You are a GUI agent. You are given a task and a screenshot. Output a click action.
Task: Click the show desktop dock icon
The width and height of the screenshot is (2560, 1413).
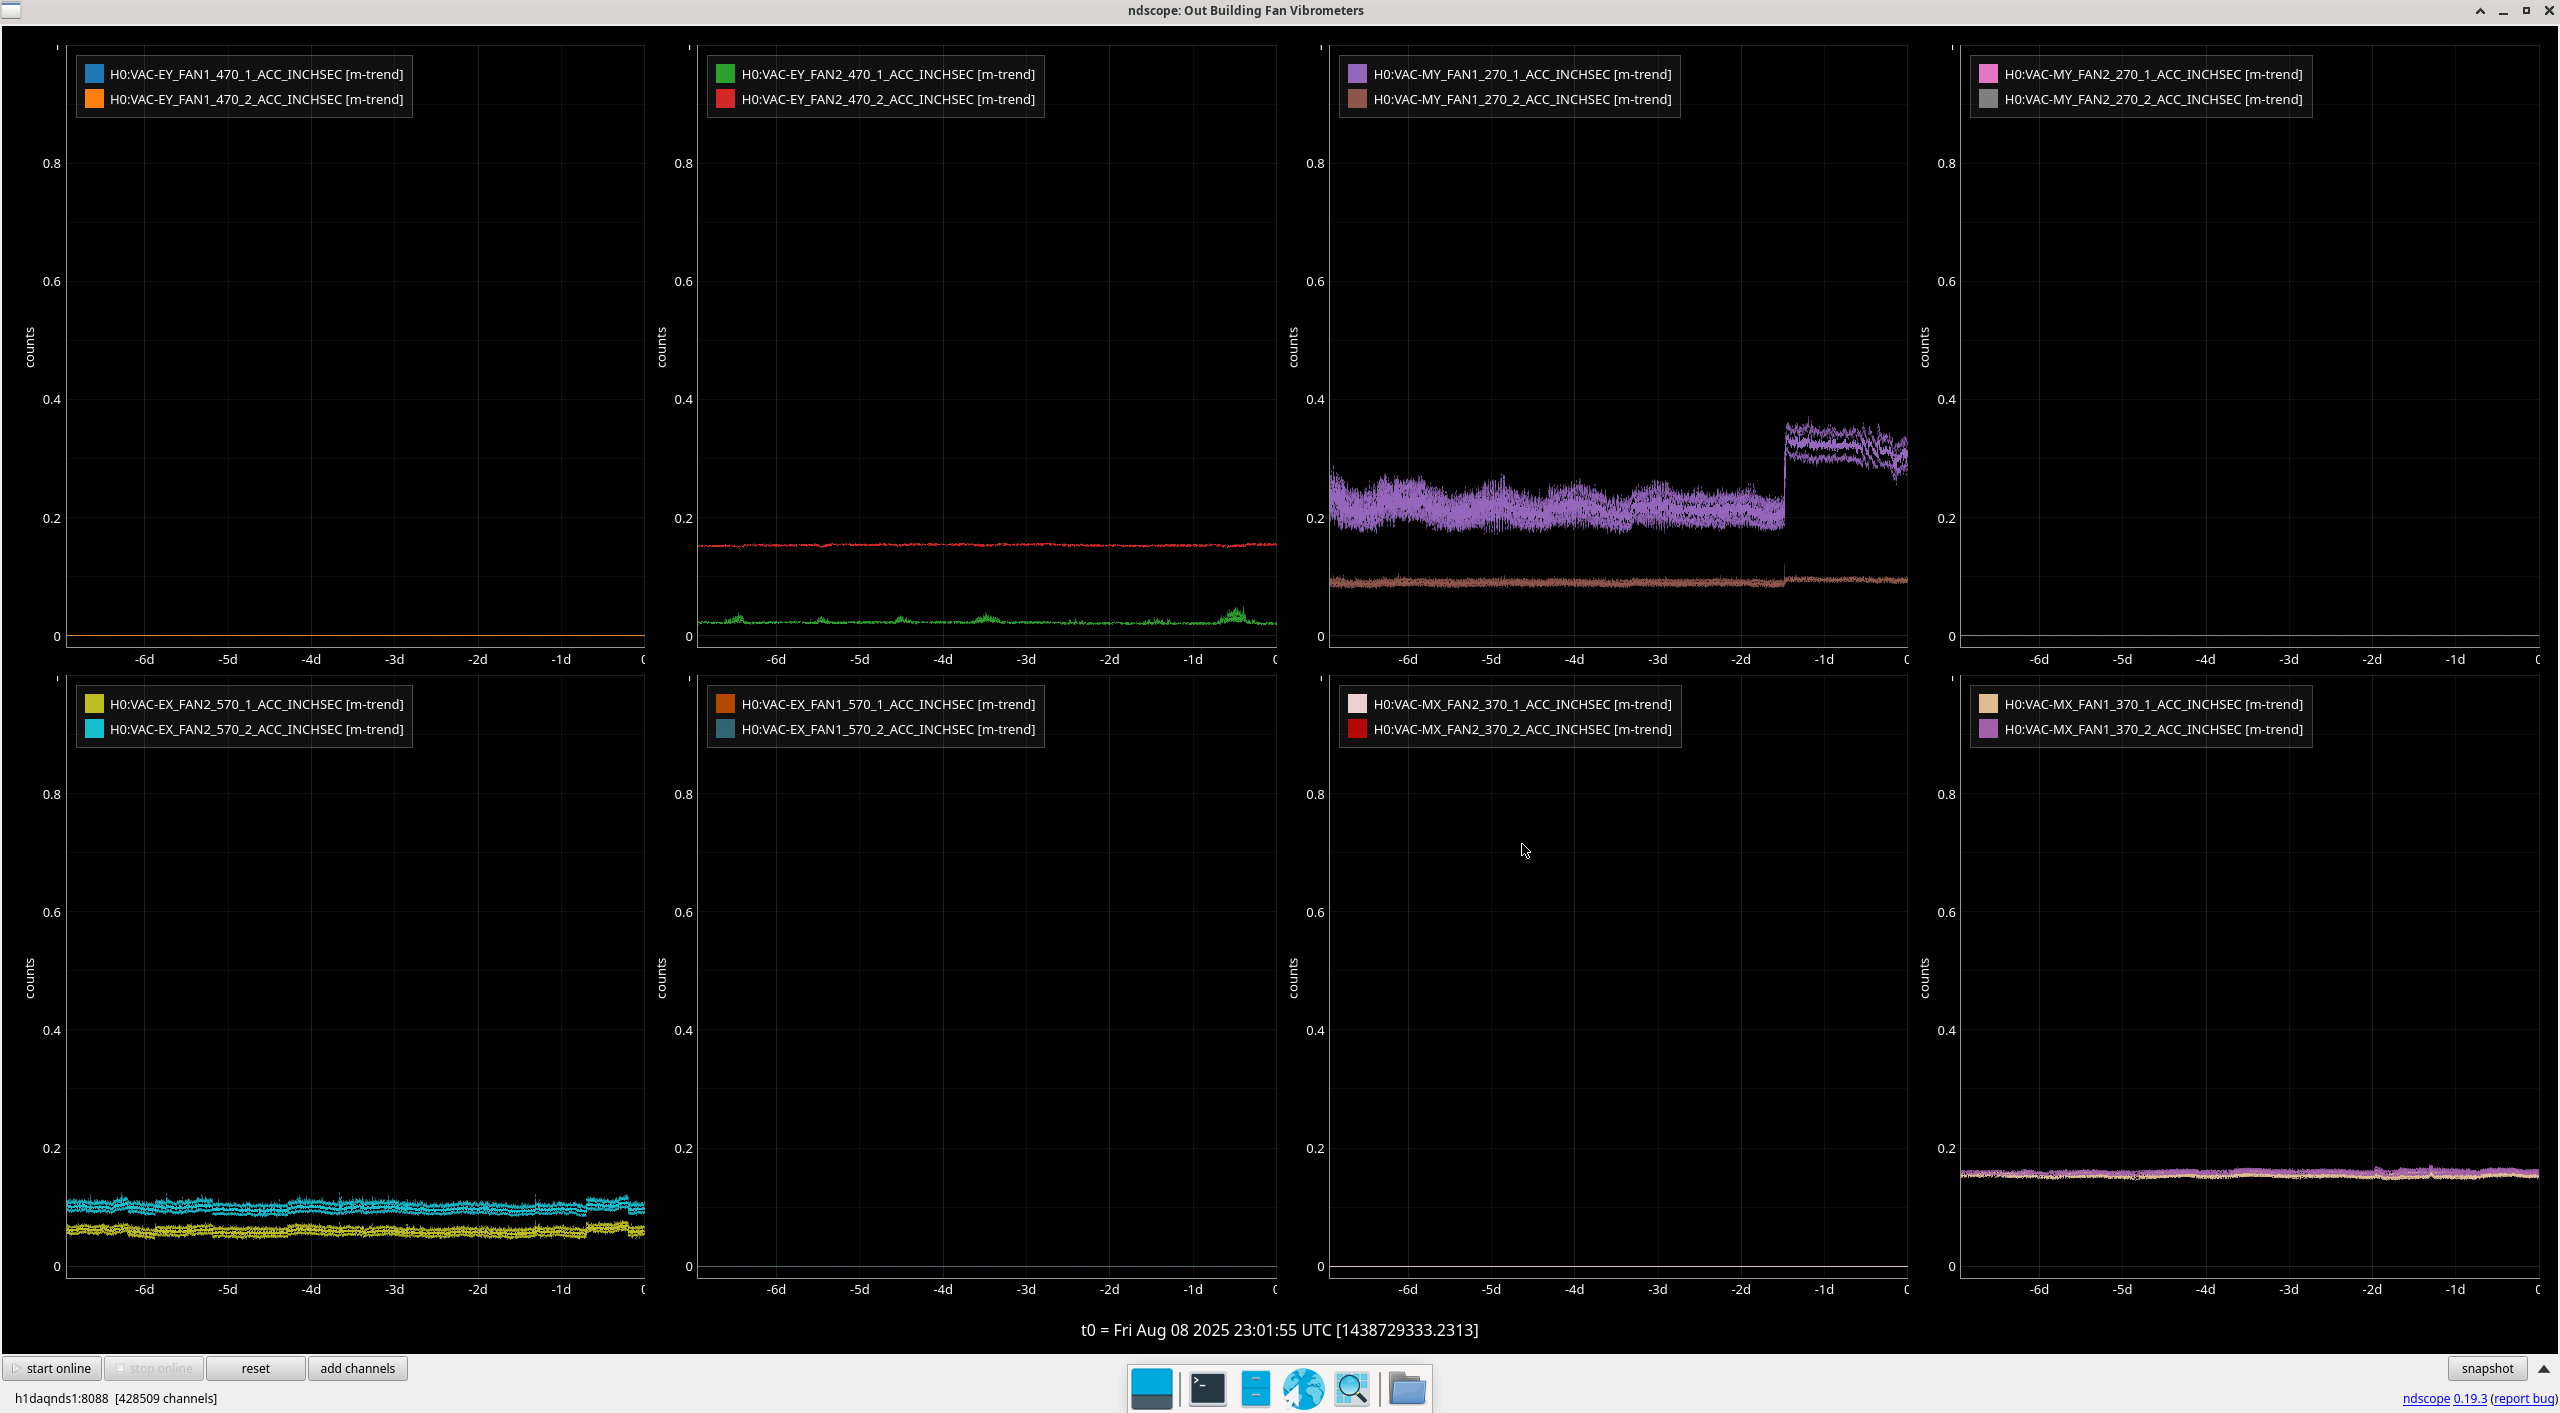click(x=1151, y=1388)
